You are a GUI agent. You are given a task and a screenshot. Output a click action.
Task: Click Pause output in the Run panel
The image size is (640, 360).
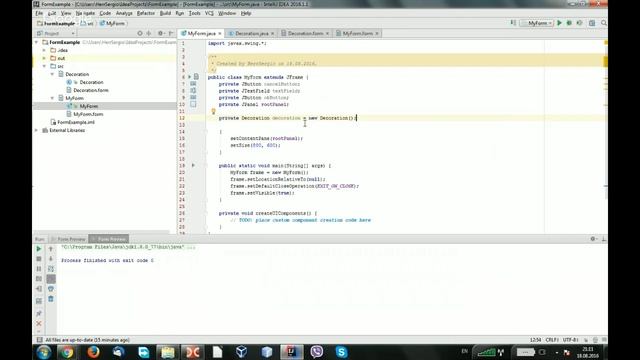point(39,269)
